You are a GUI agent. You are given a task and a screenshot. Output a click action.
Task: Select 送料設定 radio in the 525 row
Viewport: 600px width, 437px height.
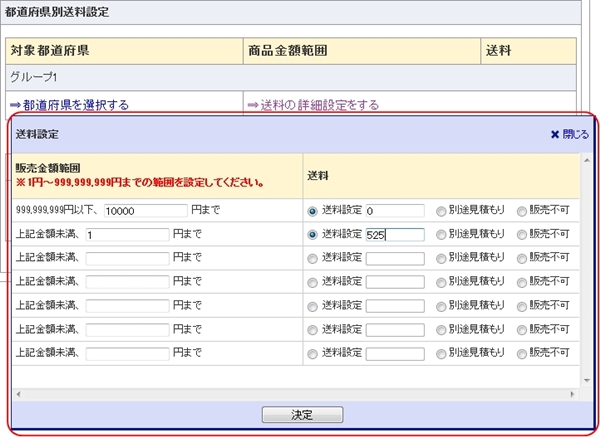coord(313,235)
